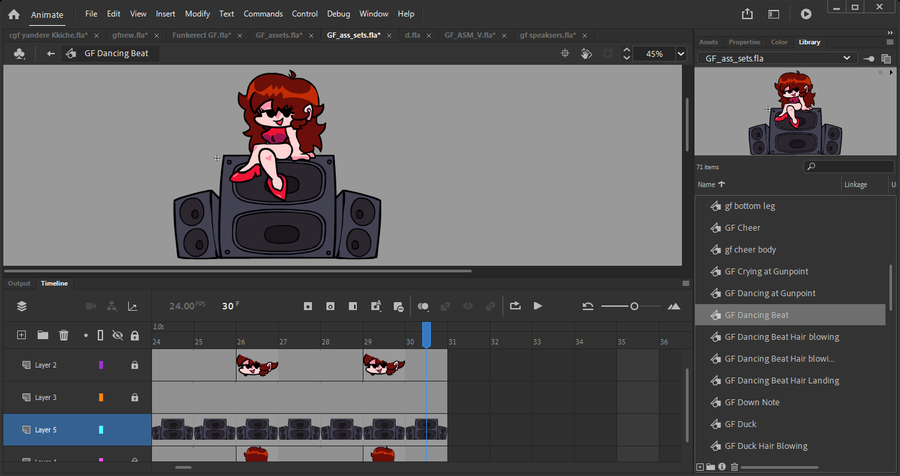
Task: Go to Animate home screen
Action: point(14,14)
